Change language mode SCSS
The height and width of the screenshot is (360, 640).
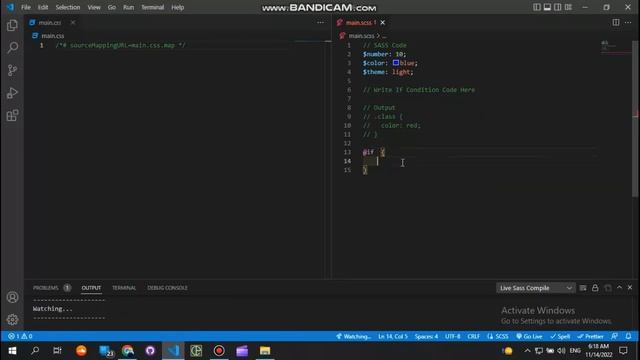[x=498, y=336]
